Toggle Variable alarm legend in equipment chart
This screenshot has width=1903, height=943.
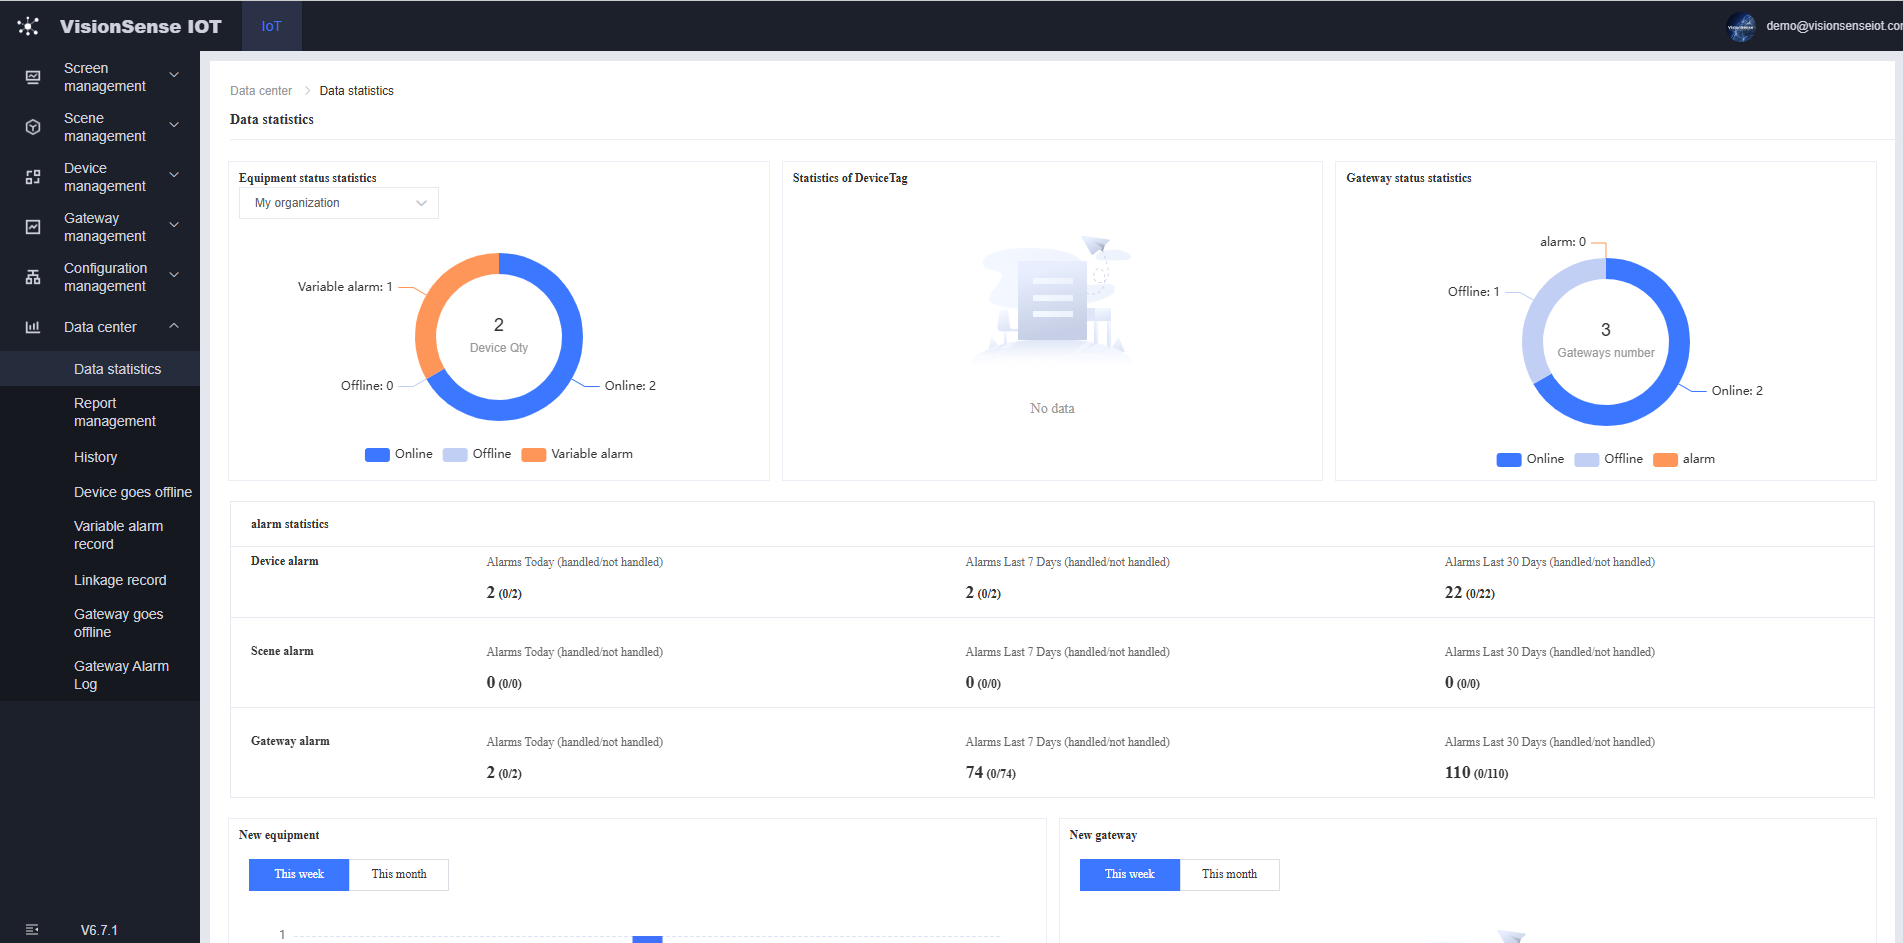pos(578,454)
